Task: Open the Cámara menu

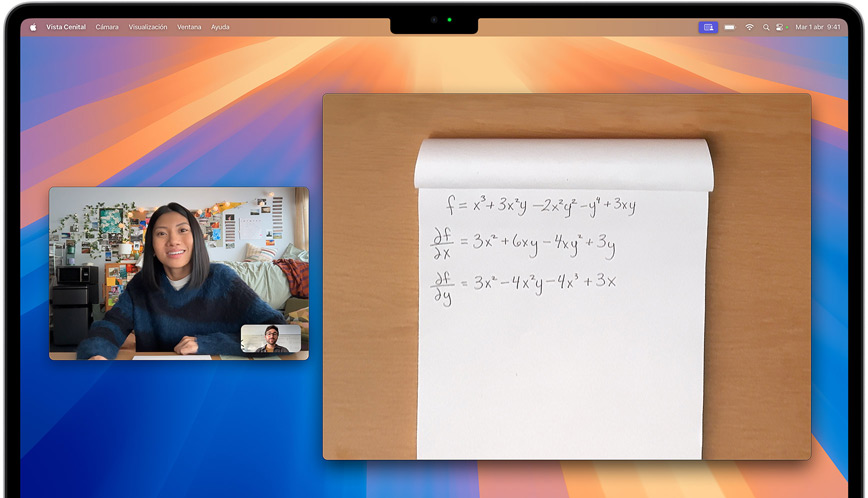Action: (107, 27)
